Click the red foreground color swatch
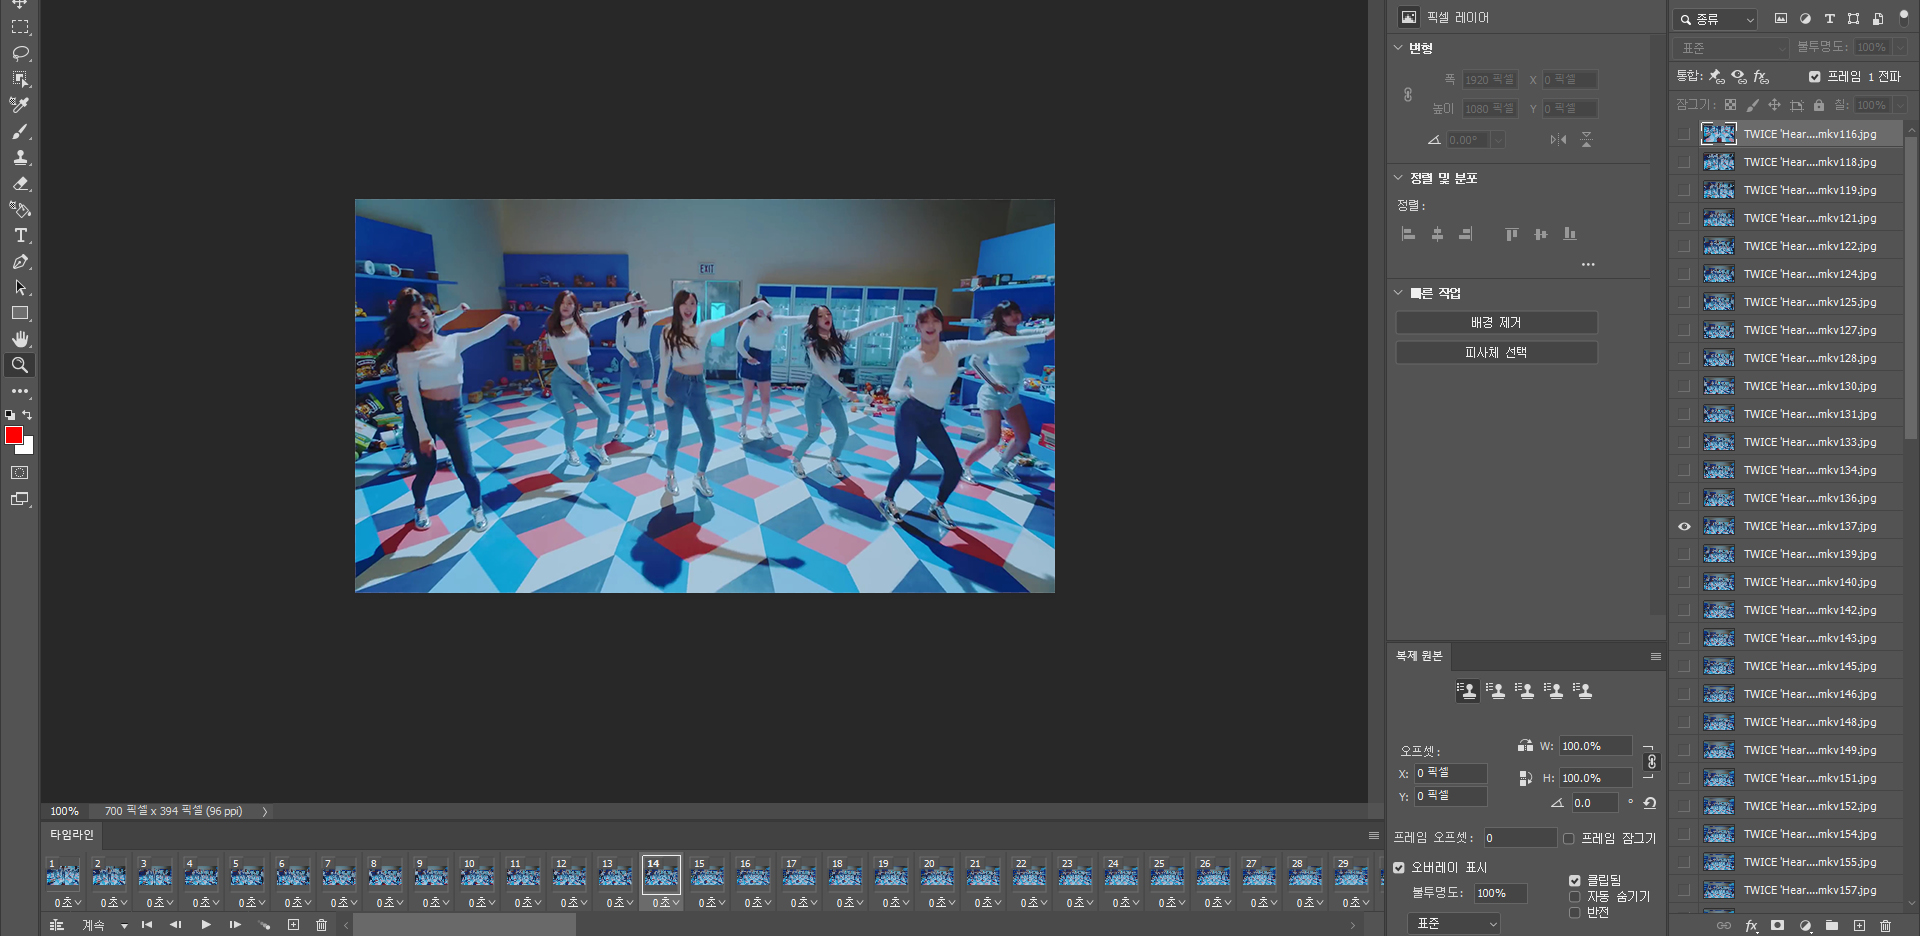The image size is (1920, 936). tap(12, 434)
